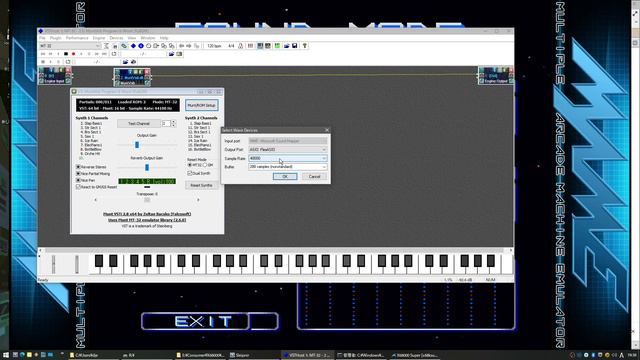Open the View menu
The image size is (640, 360).
click(x=131, y=38)
